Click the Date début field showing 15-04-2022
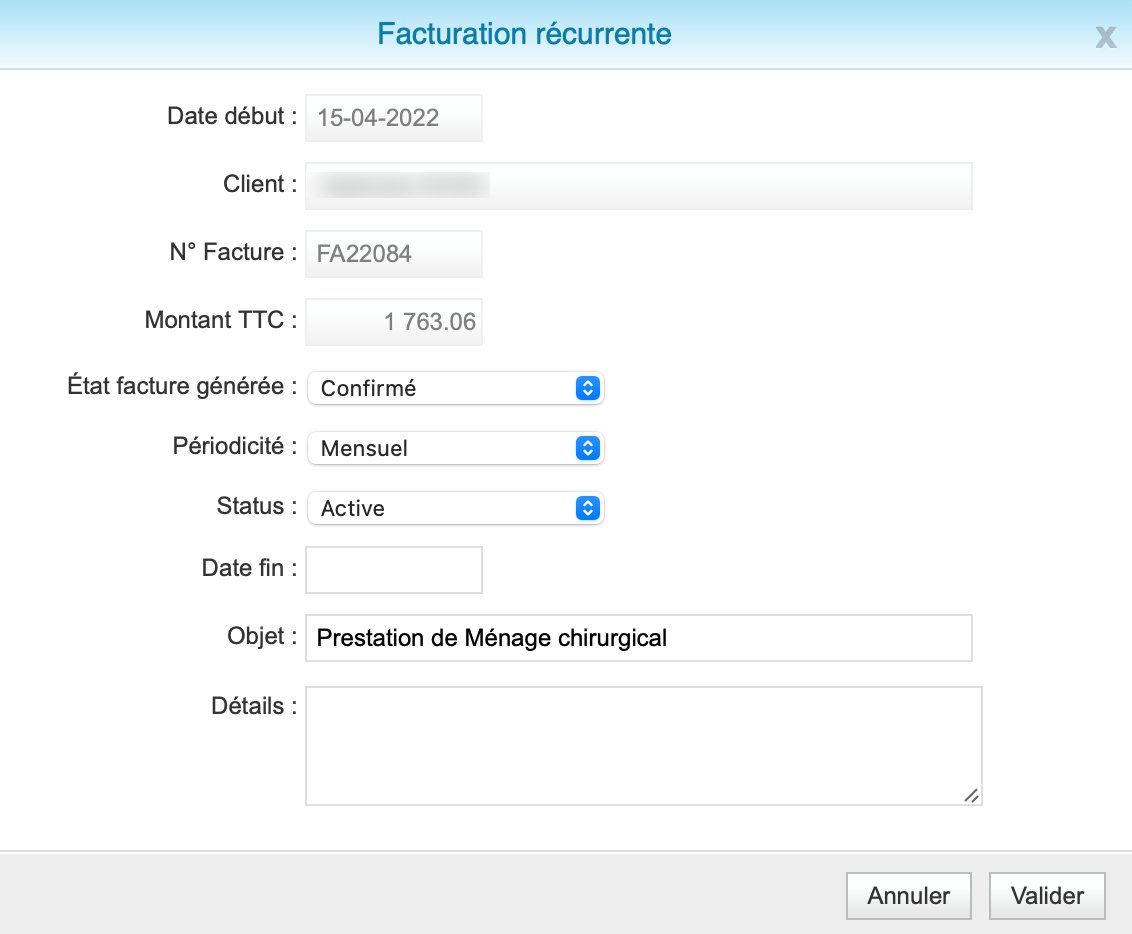The height and width of the screenshot is (934, 1132). [x=393, y=118]
